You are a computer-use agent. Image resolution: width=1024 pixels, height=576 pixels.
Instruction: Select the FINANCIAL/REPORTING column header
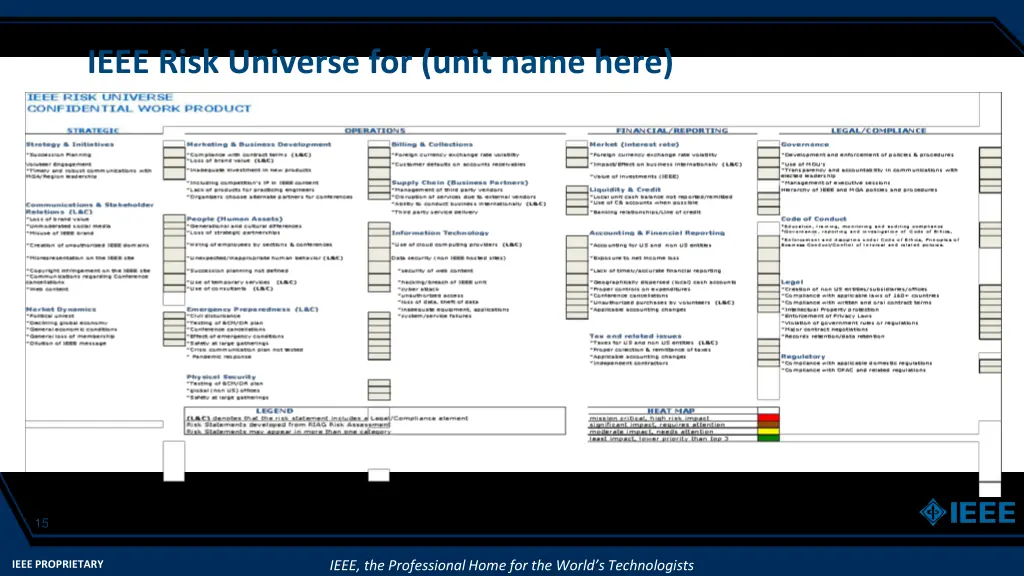tap(672, 131)
